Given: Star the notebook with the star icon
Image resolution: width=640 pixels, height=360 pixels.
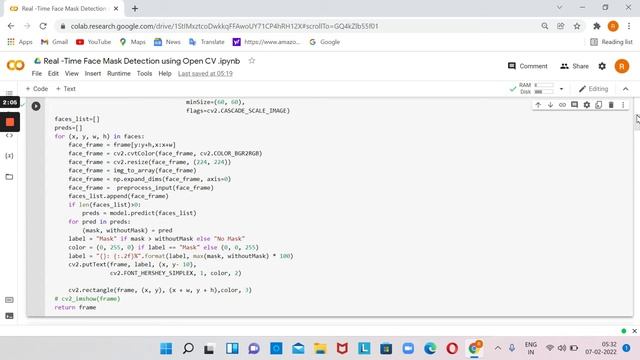Looking at the screenshot, I should coord(252,61).
